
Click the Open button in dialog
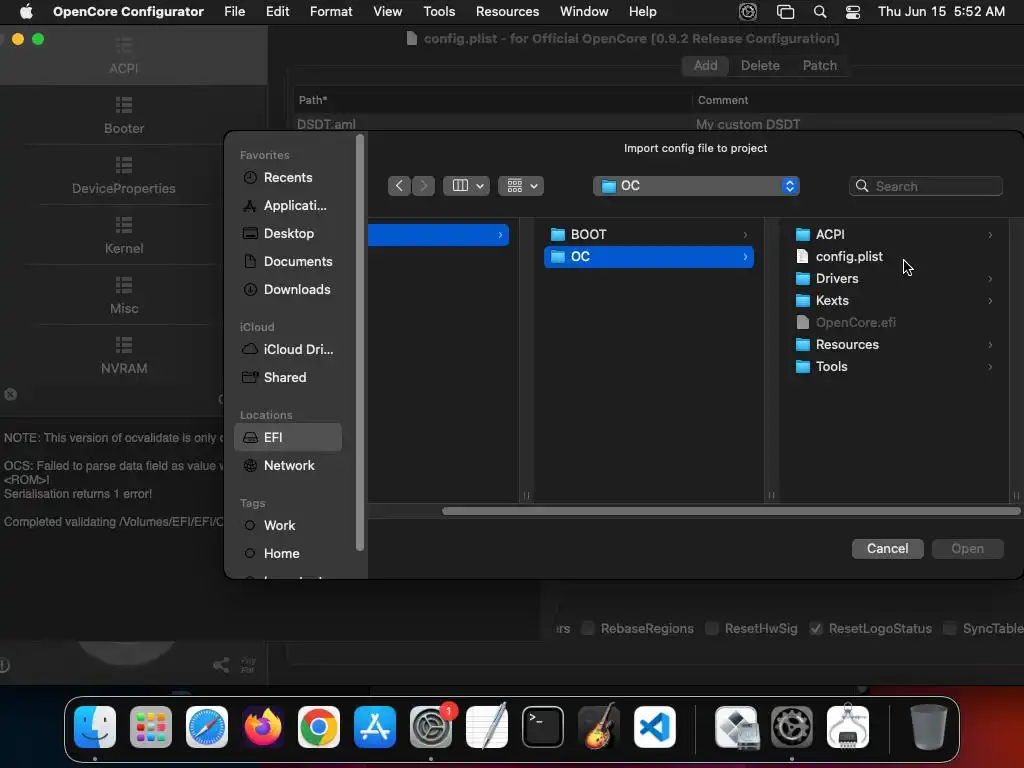[967, 549]
